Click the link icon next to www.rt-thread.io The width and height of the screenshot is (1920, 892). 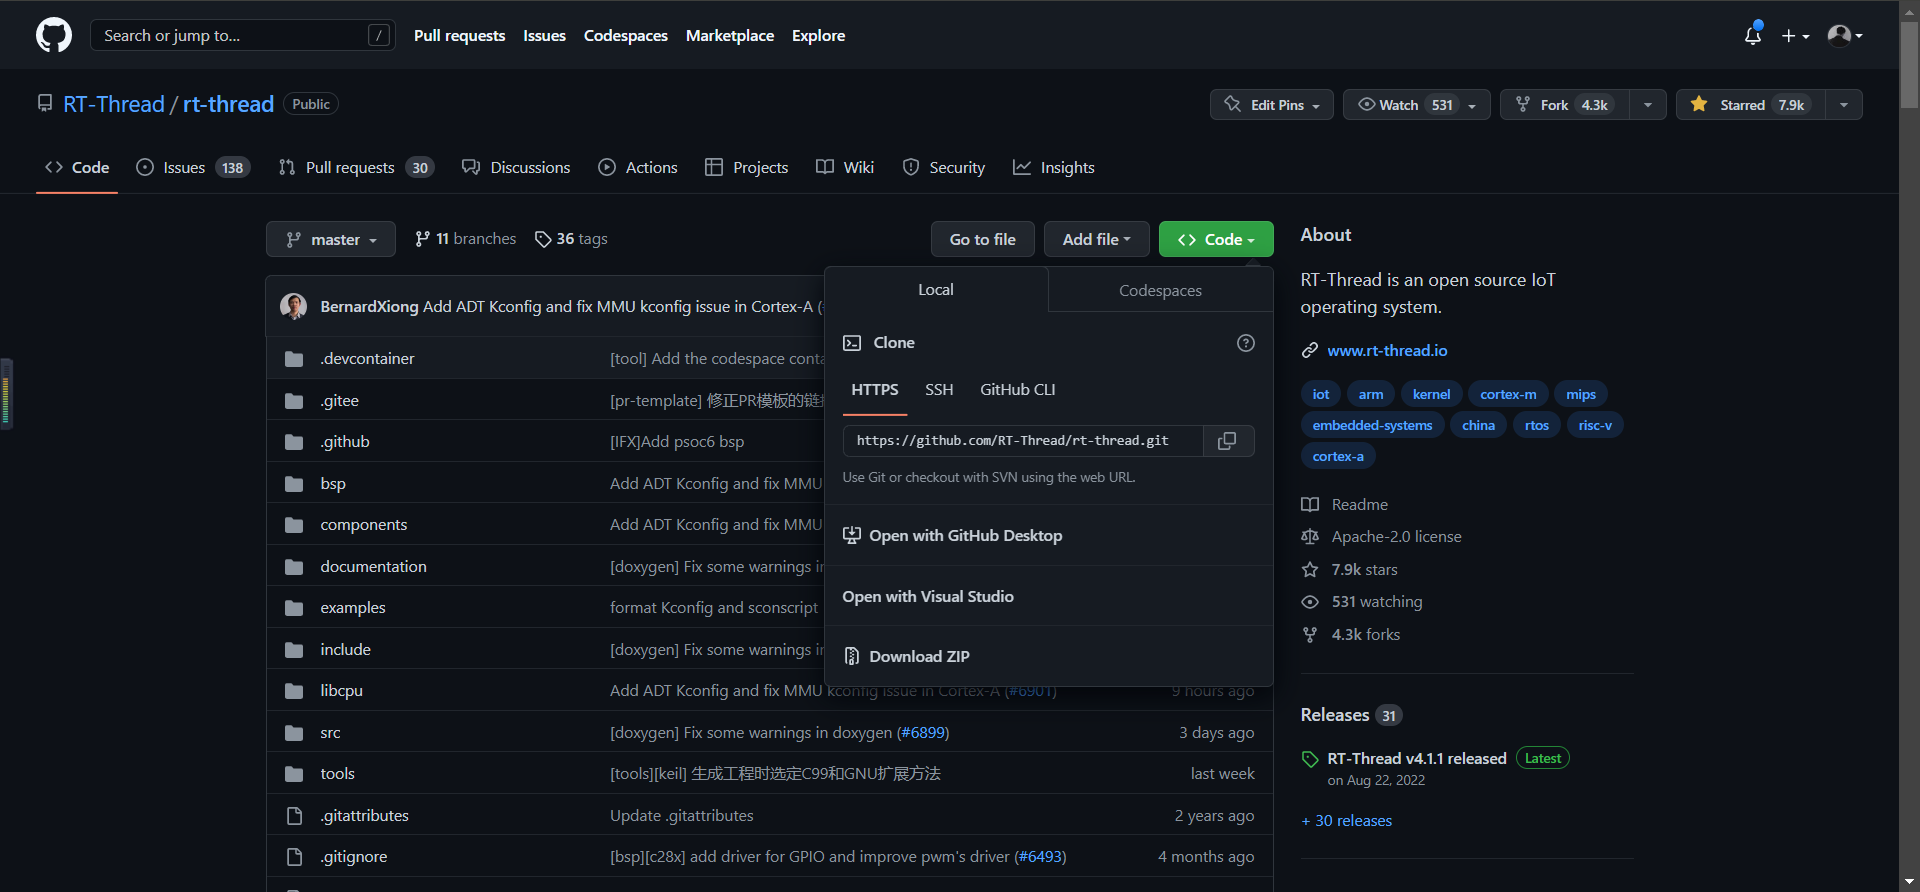click(x=1309, y=351)
